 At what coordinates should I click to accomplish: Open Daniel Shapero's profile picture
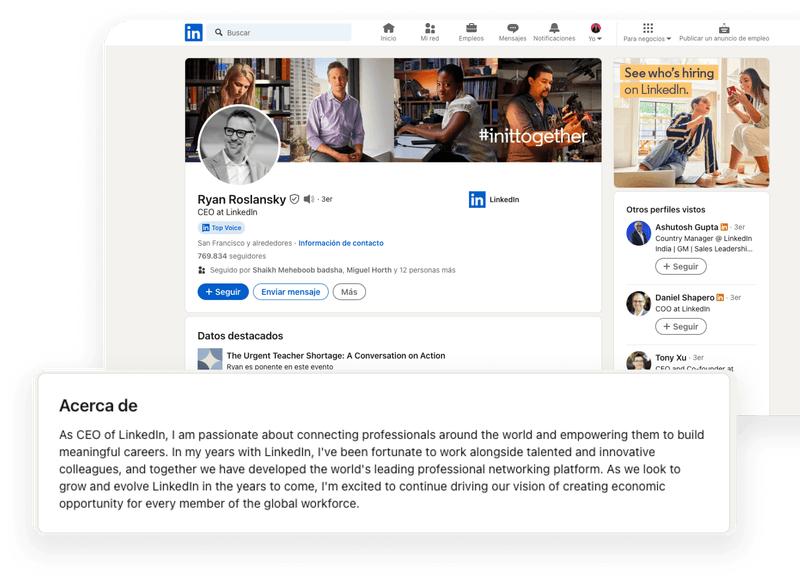coord(638,304)
